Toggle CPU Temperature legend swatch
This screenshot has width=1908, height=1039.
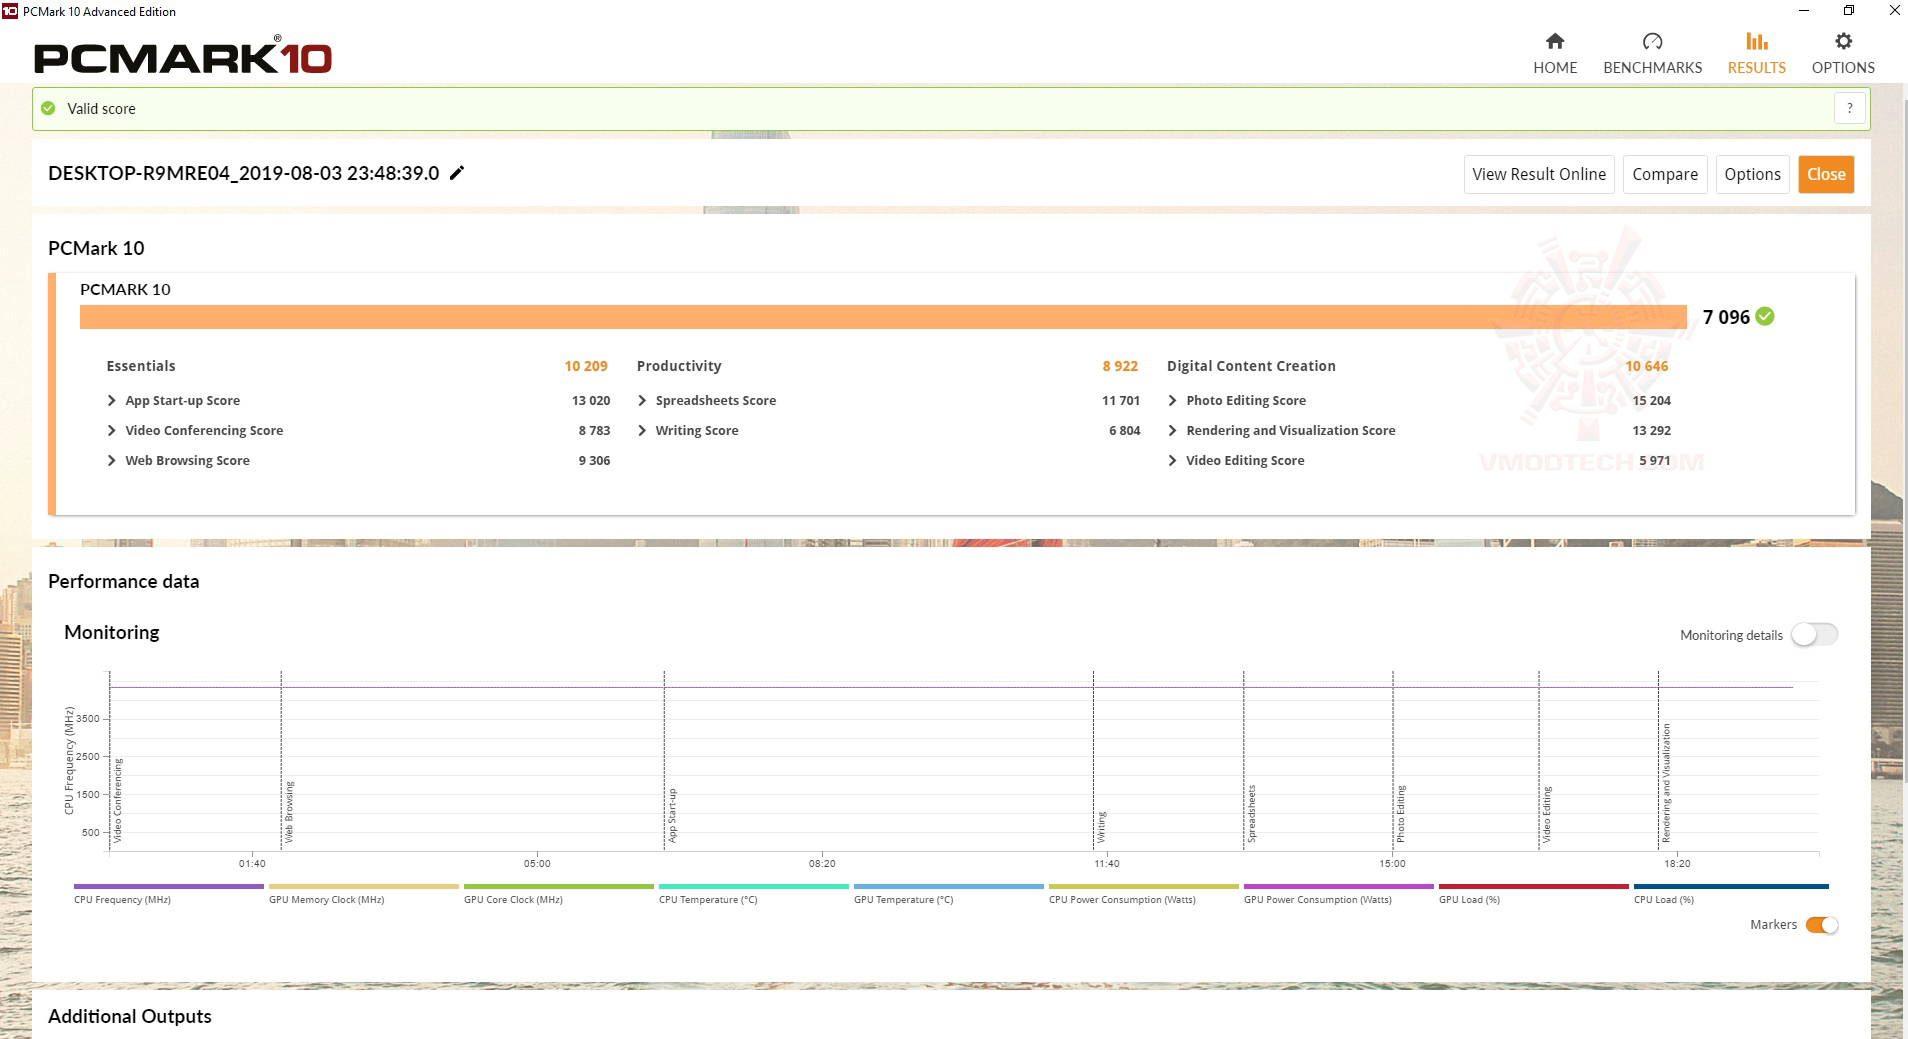(753, 886)
